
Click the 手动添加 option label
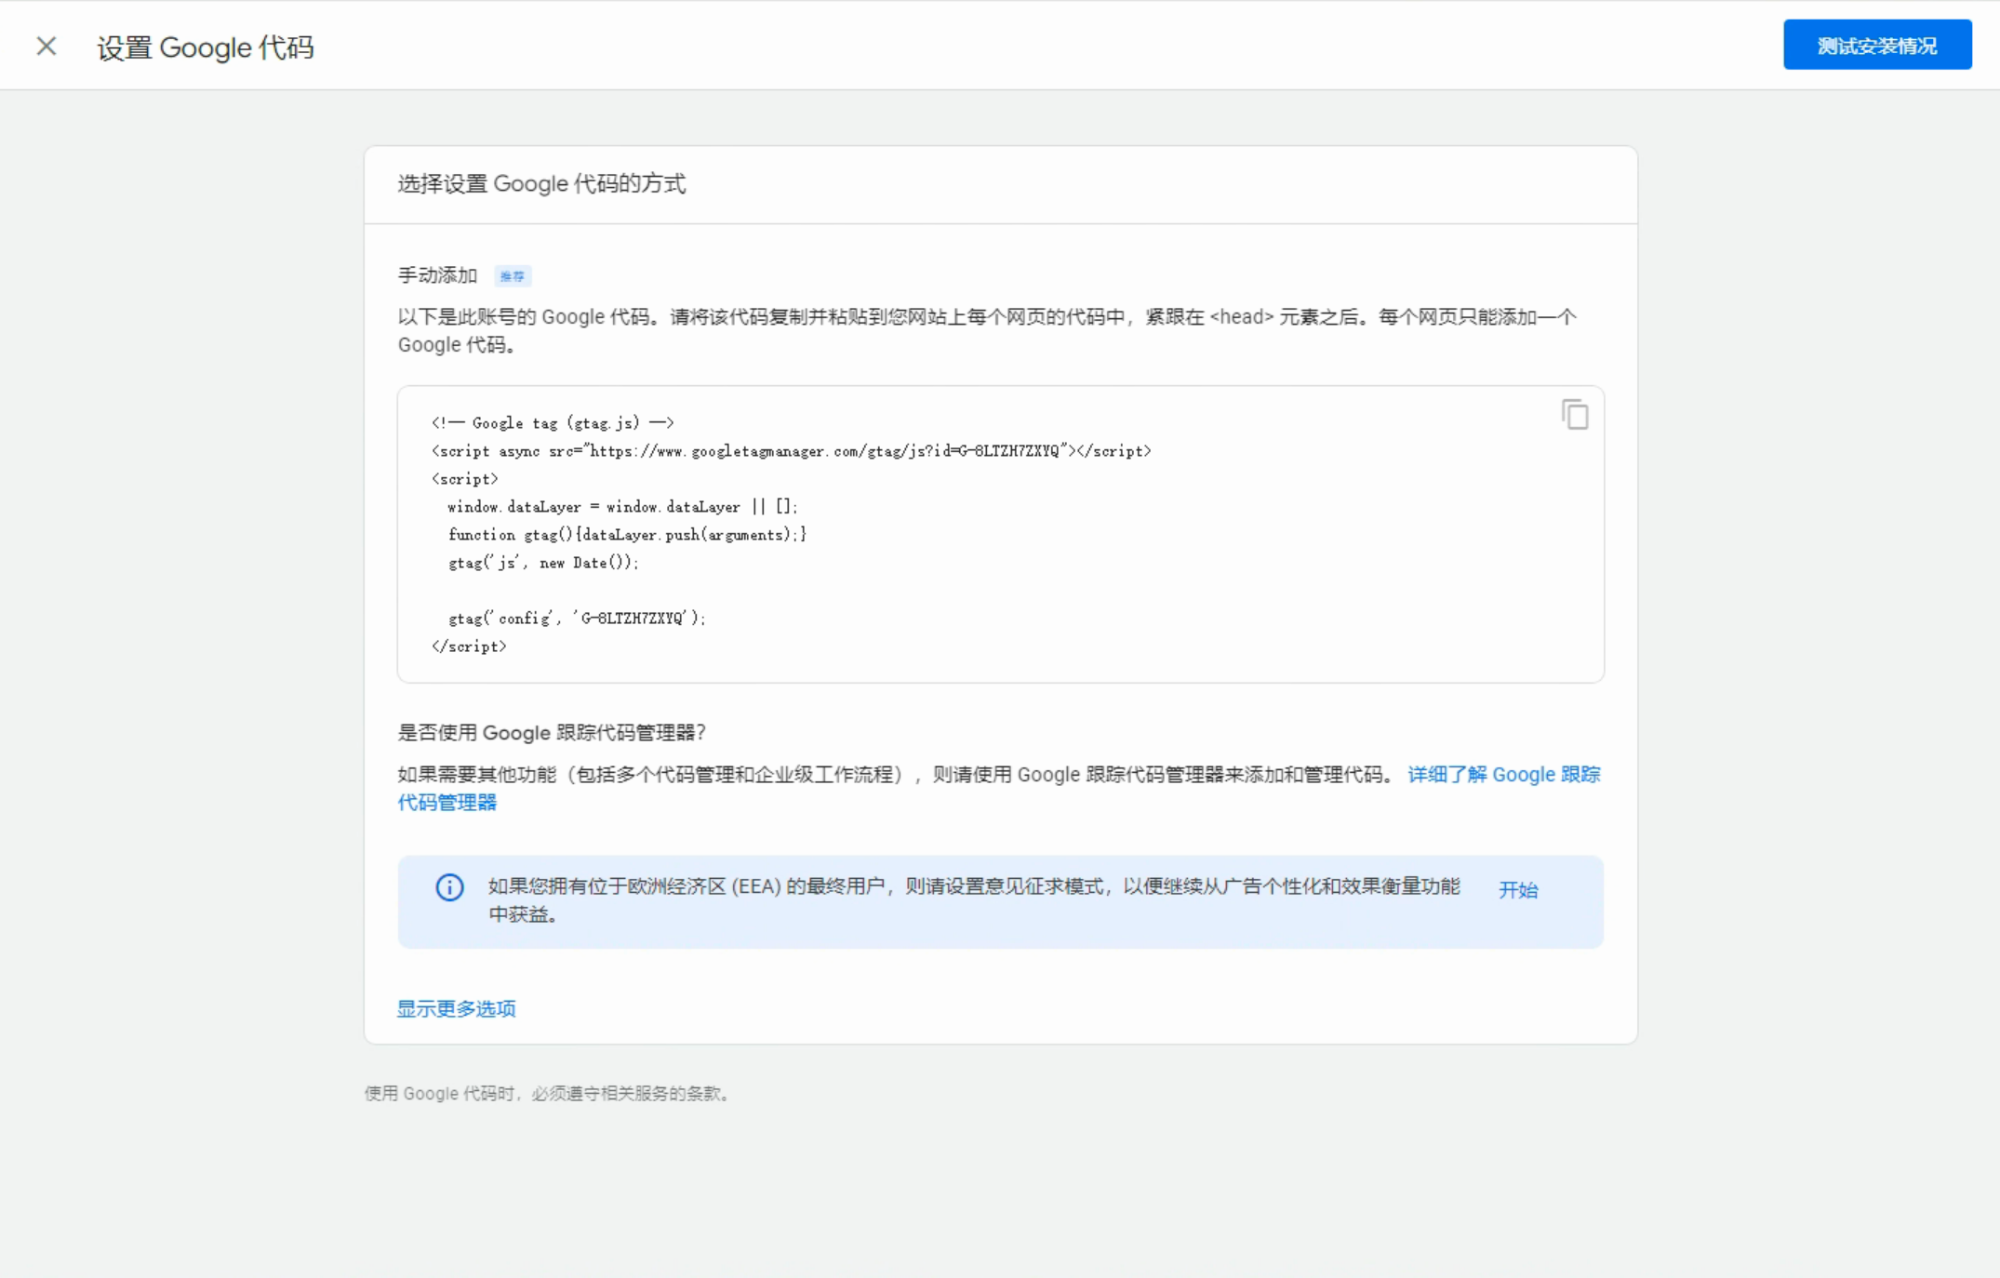click(437, 275)
